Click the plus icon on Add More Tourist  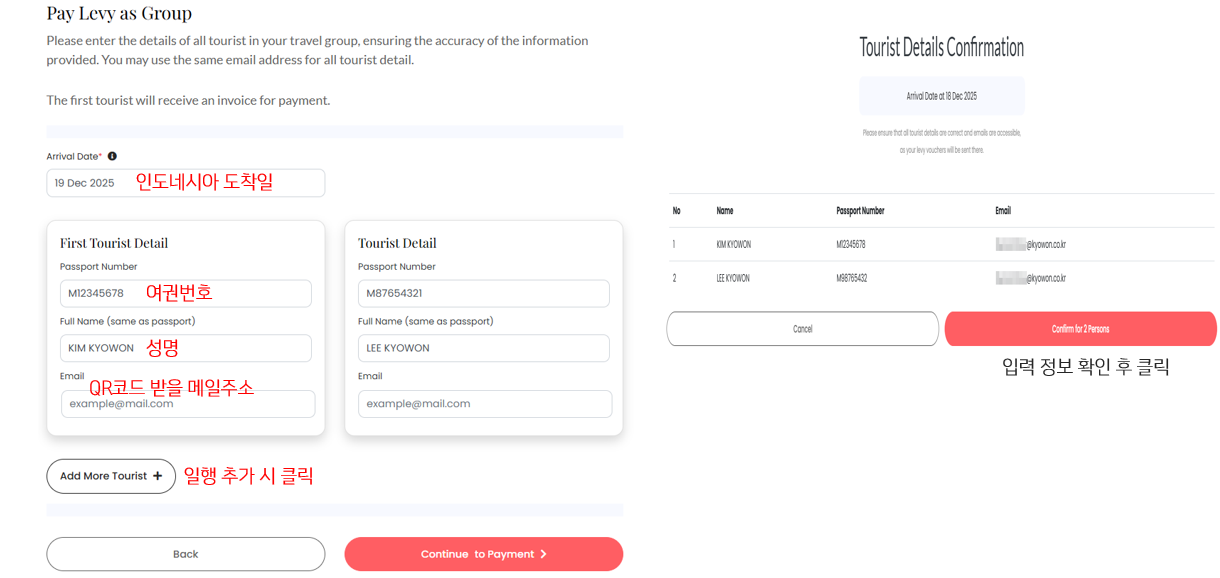pos(158,476)
